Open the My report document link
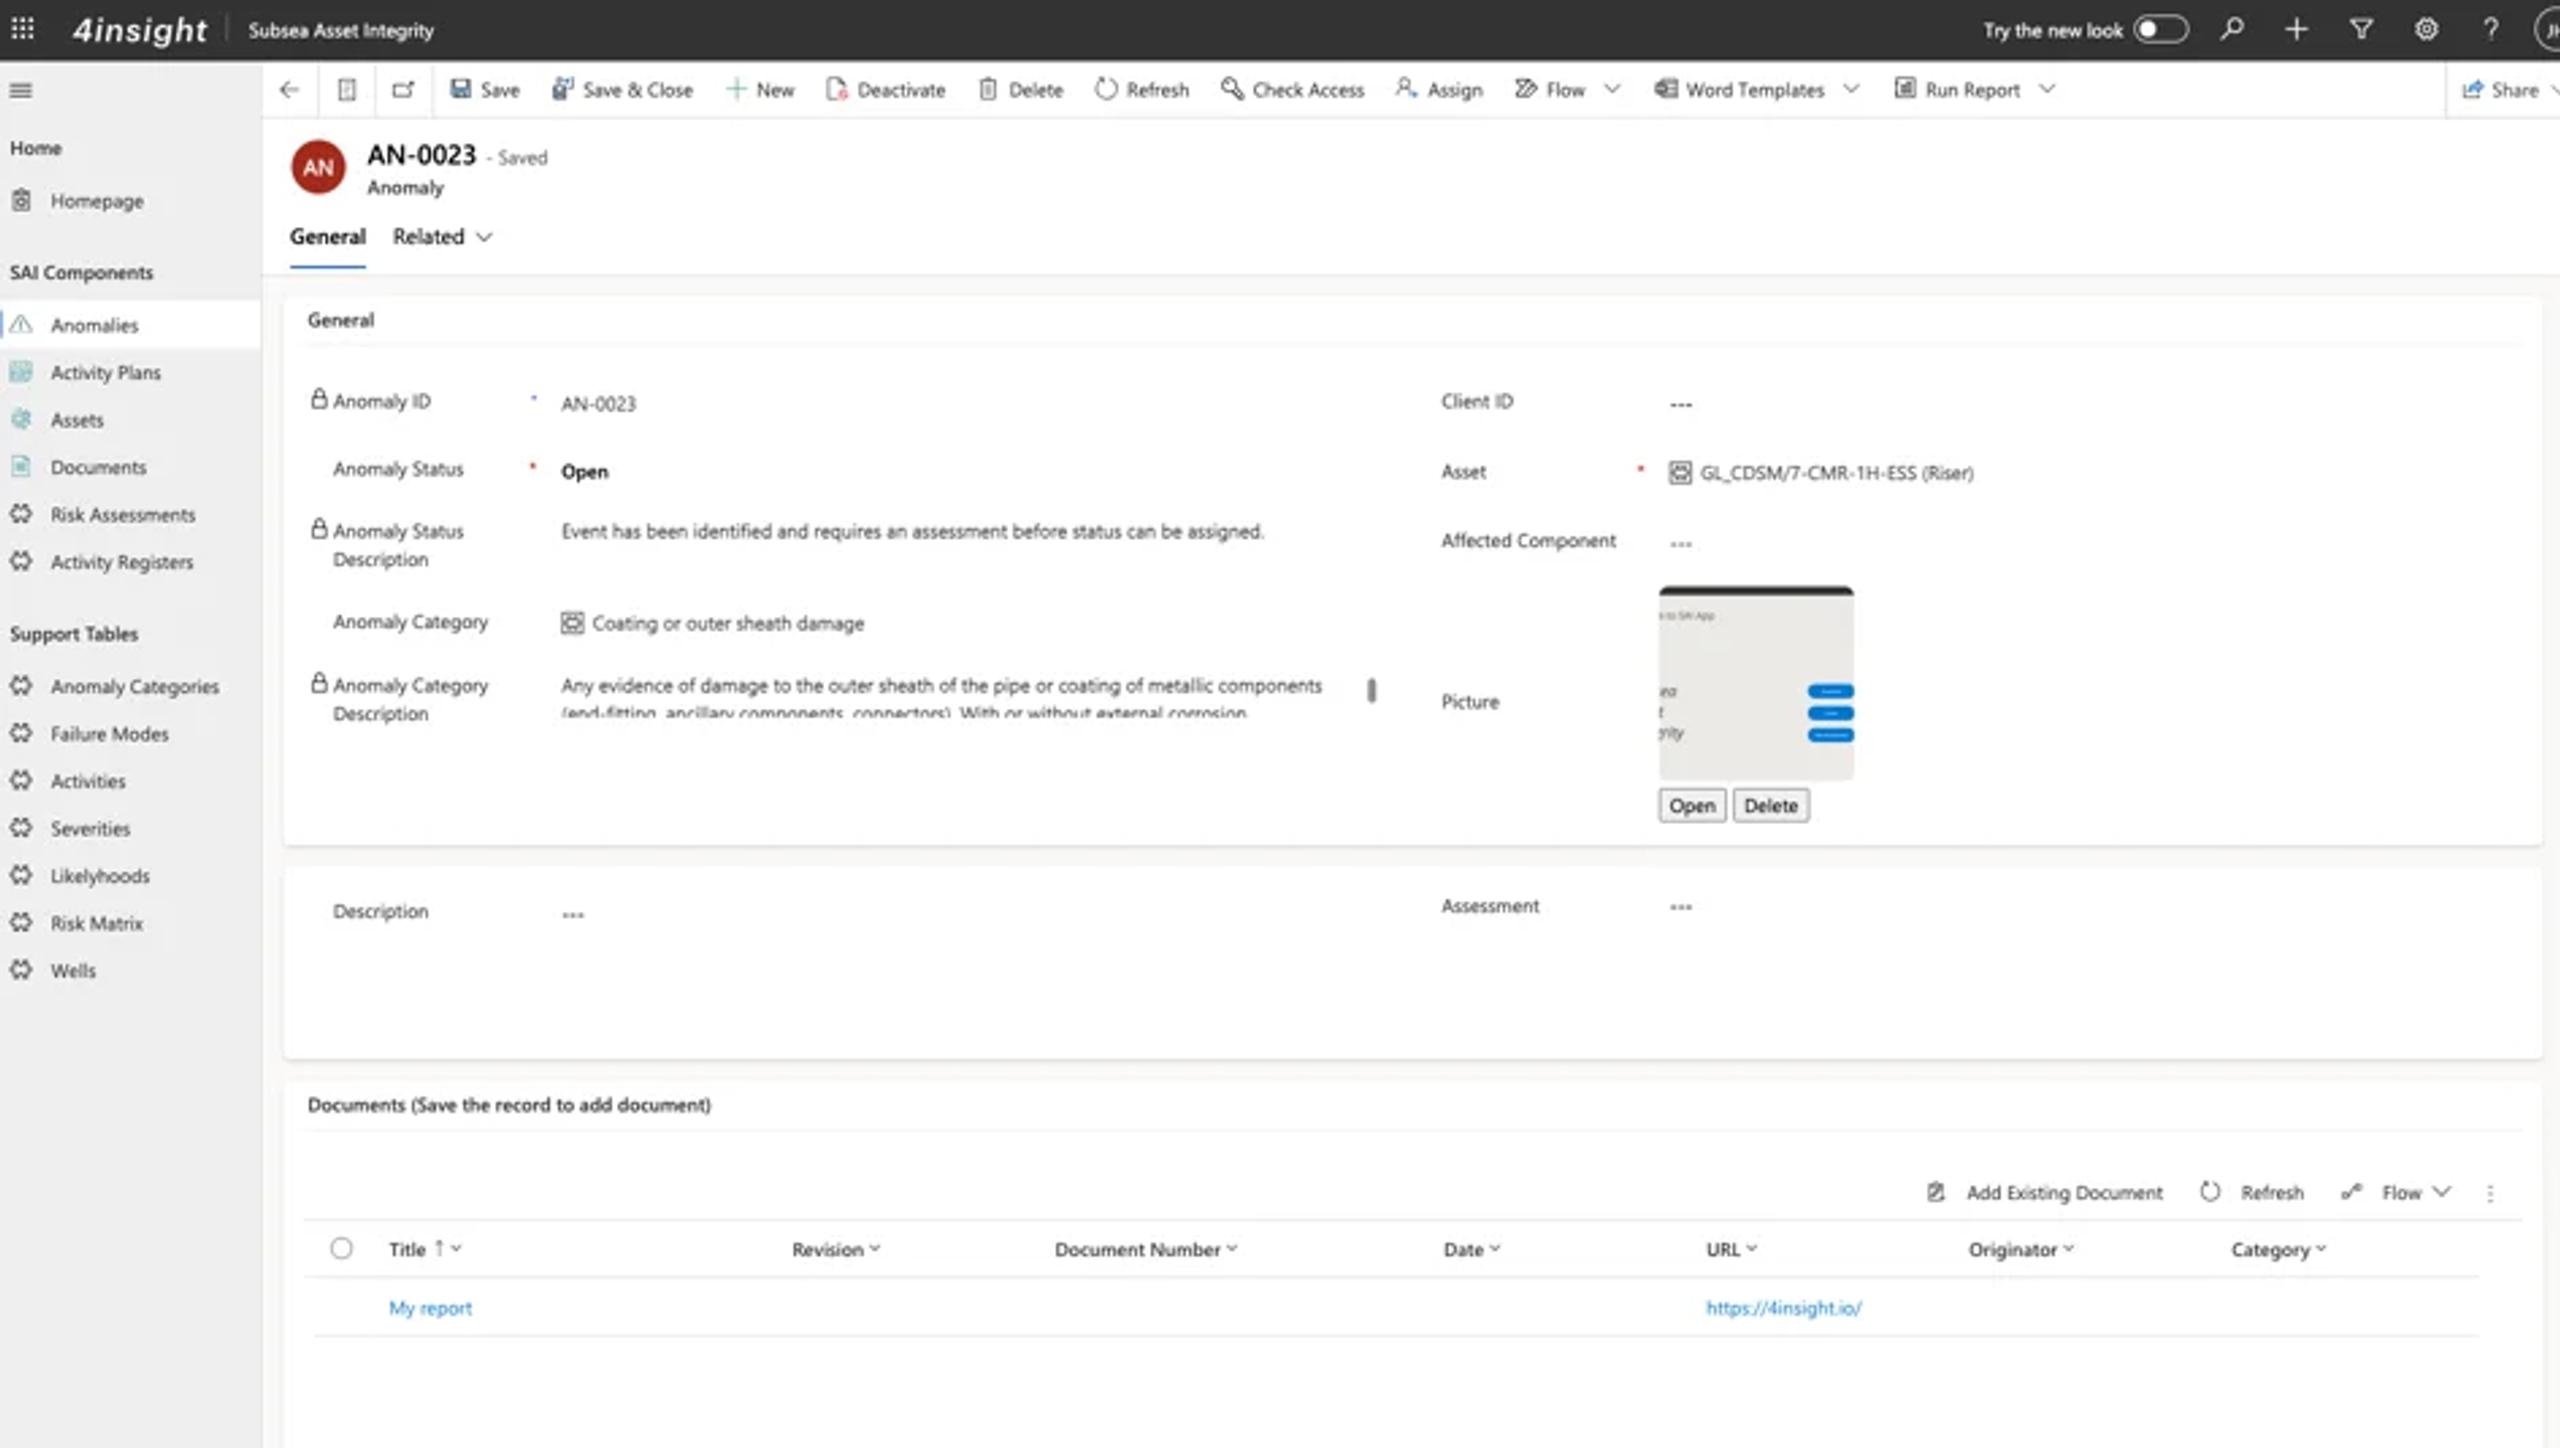Image resolution: width=2560 pixels, height=1448 pixels. click(430, 1308)
